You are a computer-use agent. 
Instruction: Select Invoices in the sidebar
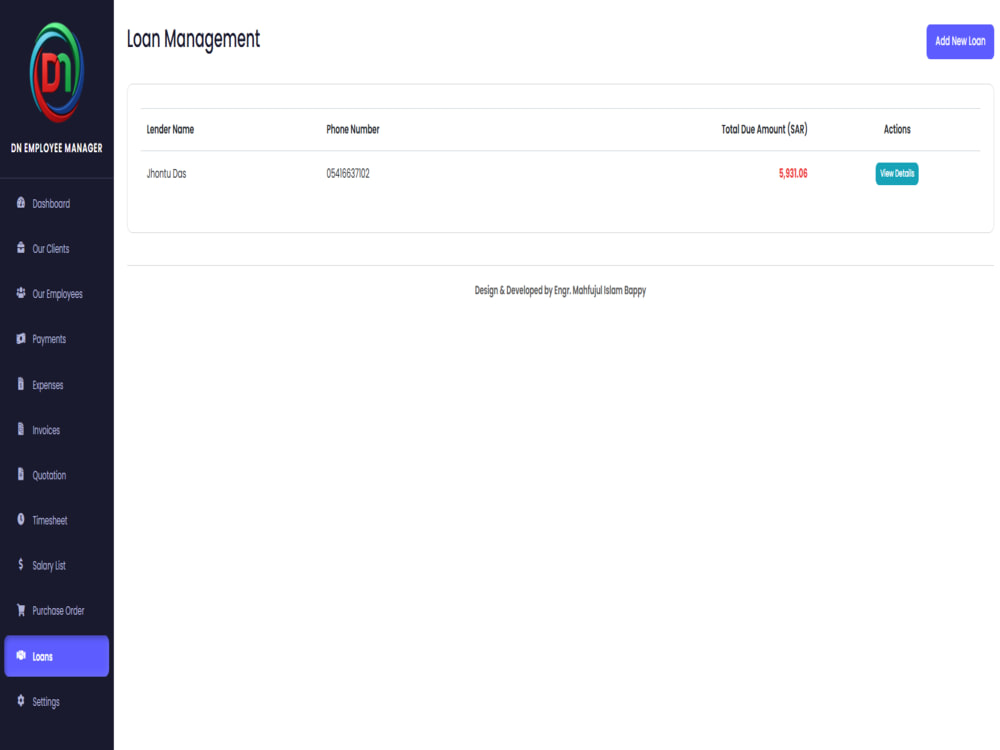pos(56,430)
